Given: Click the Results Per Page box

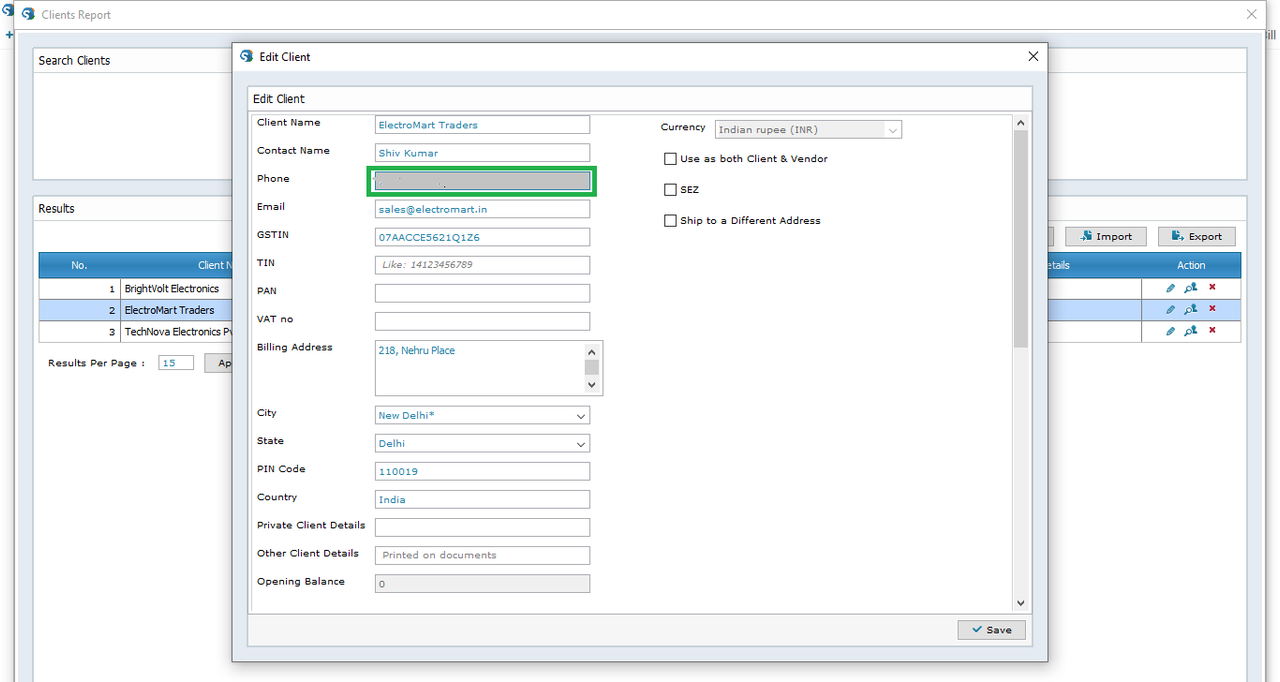Looking at the screenshot, I should click(176, 362).
